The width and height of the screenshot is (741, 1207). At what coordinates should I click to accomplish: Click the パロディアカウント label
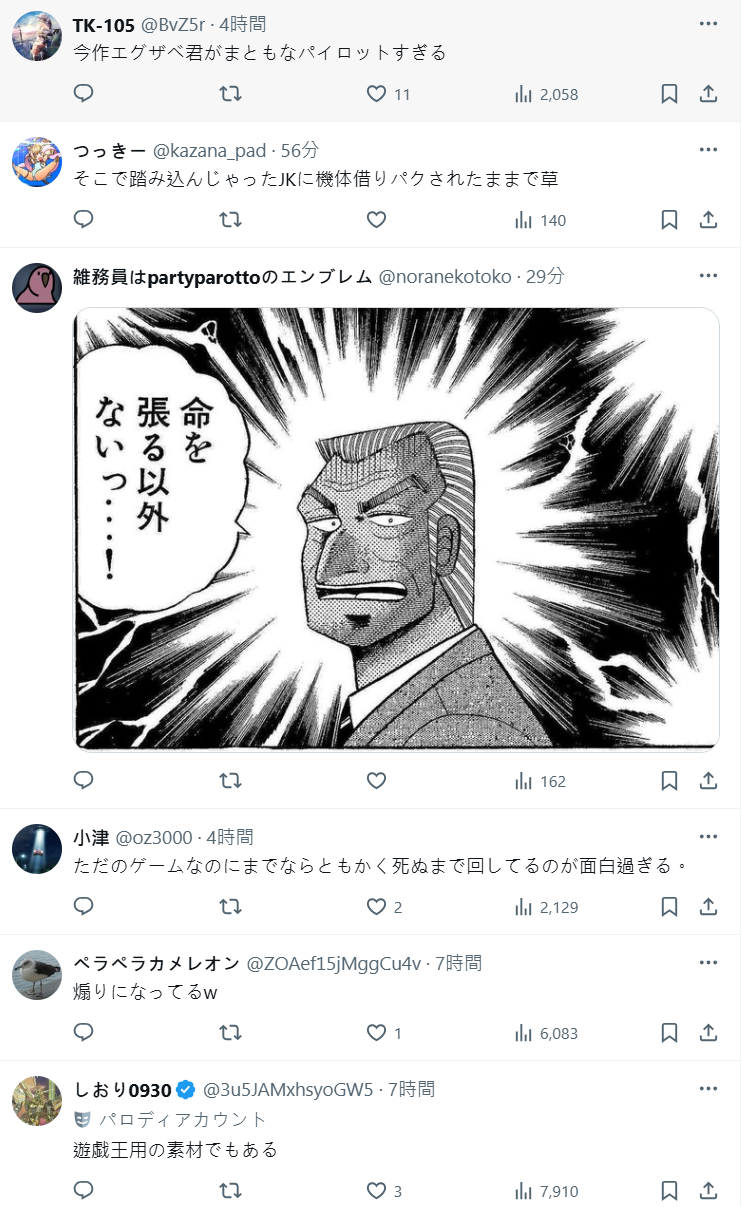point(183,1119)
